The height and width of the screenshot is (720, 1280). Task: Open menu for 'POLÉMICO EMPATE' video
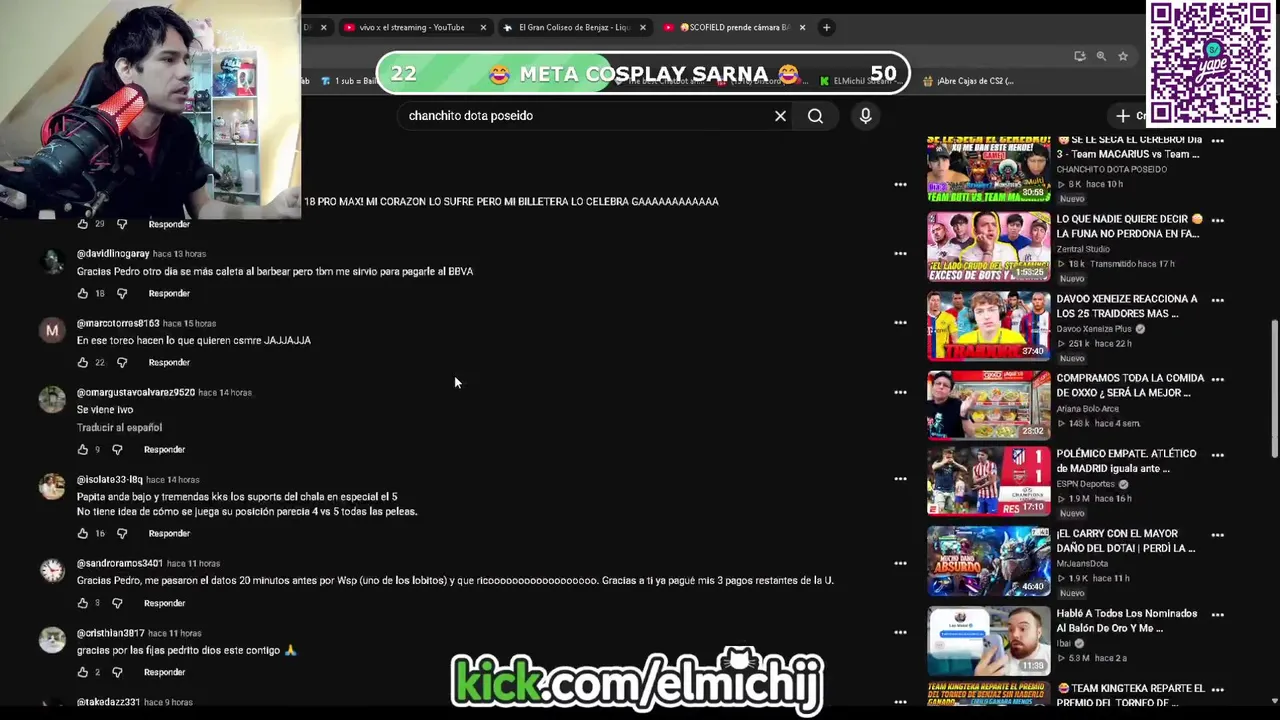1217,455
